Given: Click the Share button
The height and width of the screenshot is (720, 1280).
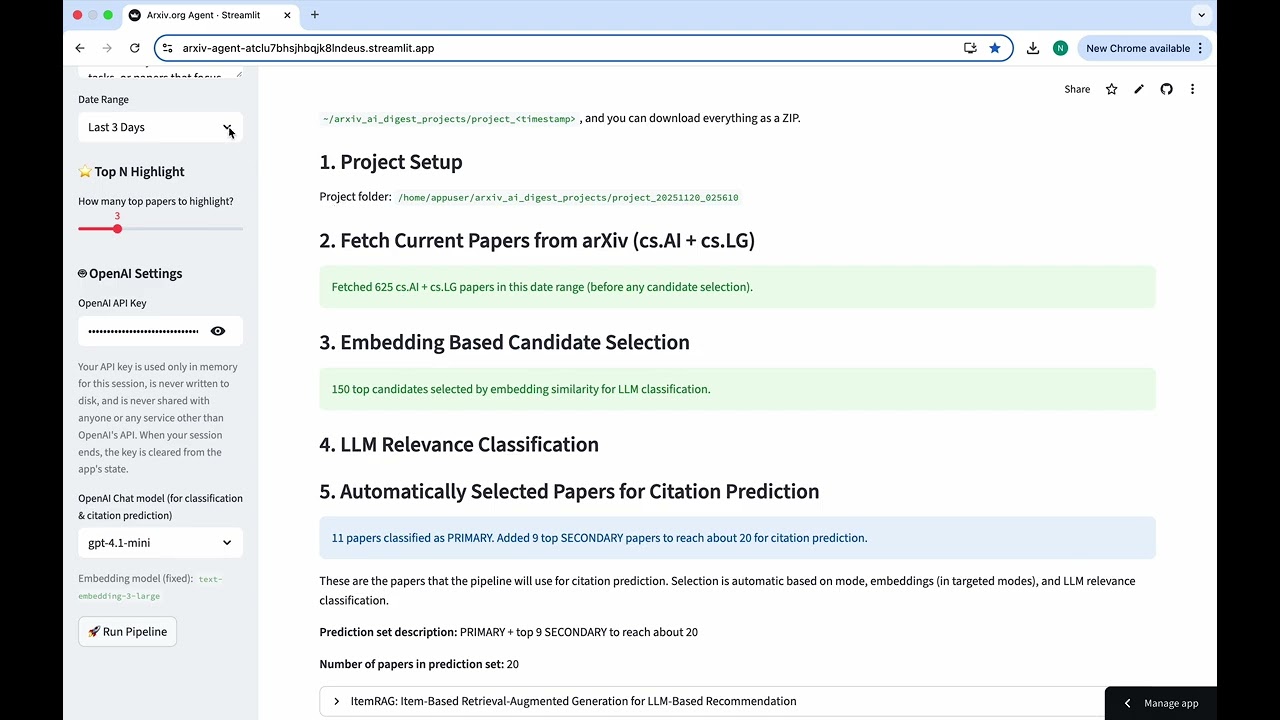Looking at the screenshot, I should point(1077,89).
